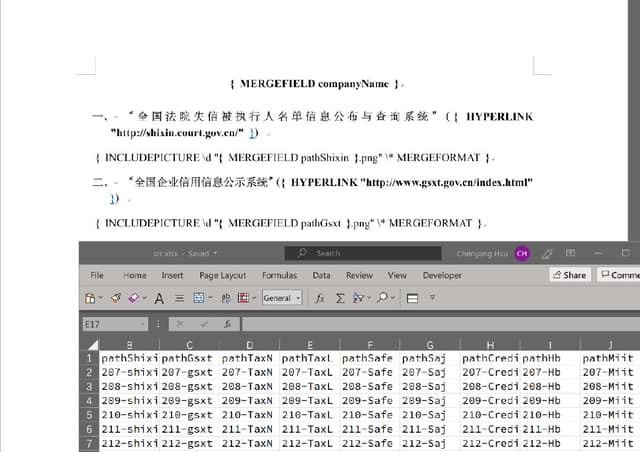Click the Share button
Image resolution: width=640 pixels, height=452 pixels.
coord(569,275)
